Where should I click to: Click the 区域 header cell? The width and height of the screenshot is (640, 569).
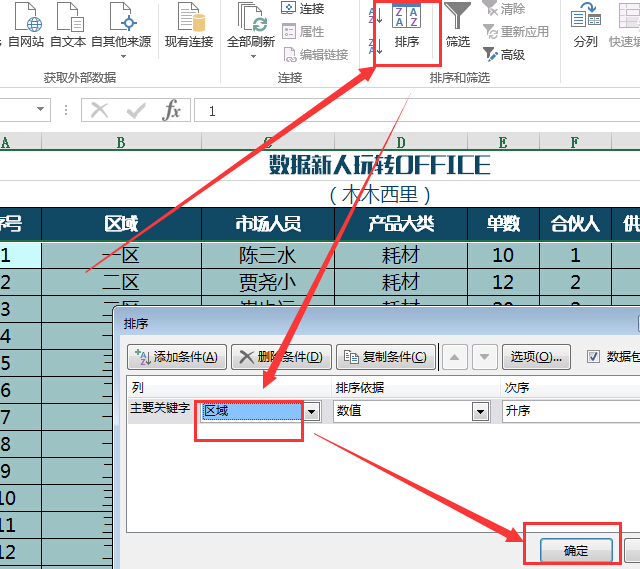(x=121, y=224)
